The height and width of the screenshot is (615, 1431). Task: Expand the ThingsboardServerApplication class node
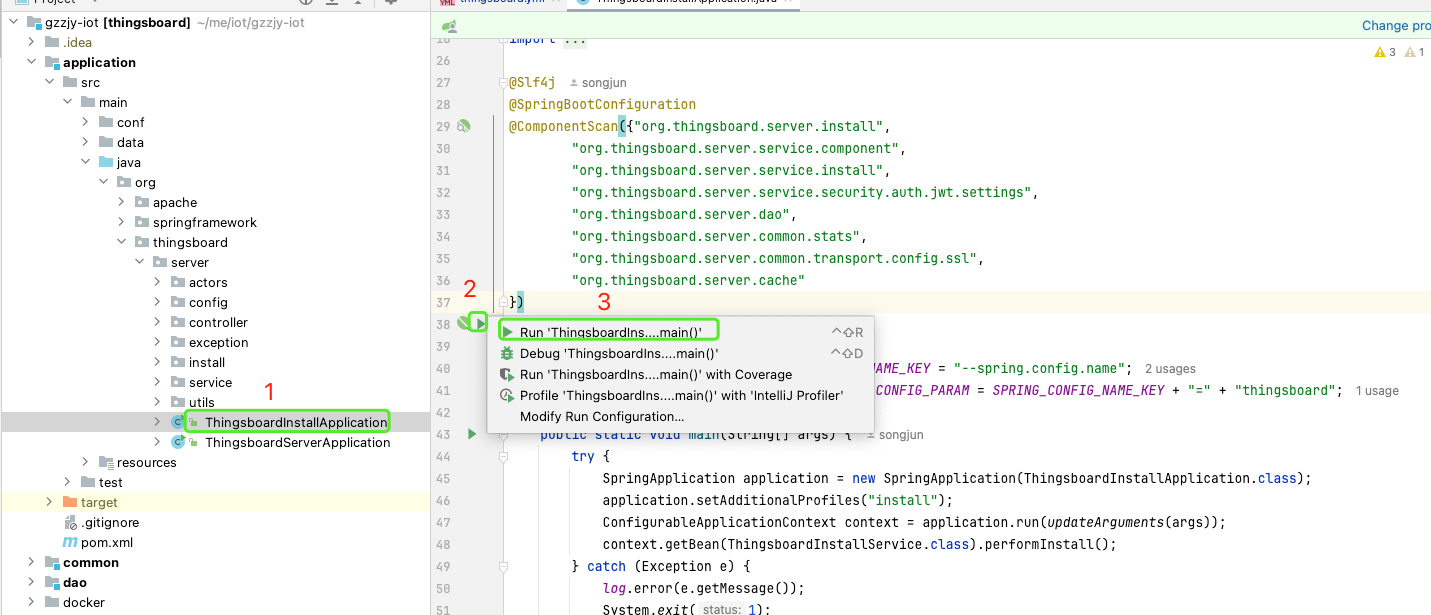[x=158, y=442]
